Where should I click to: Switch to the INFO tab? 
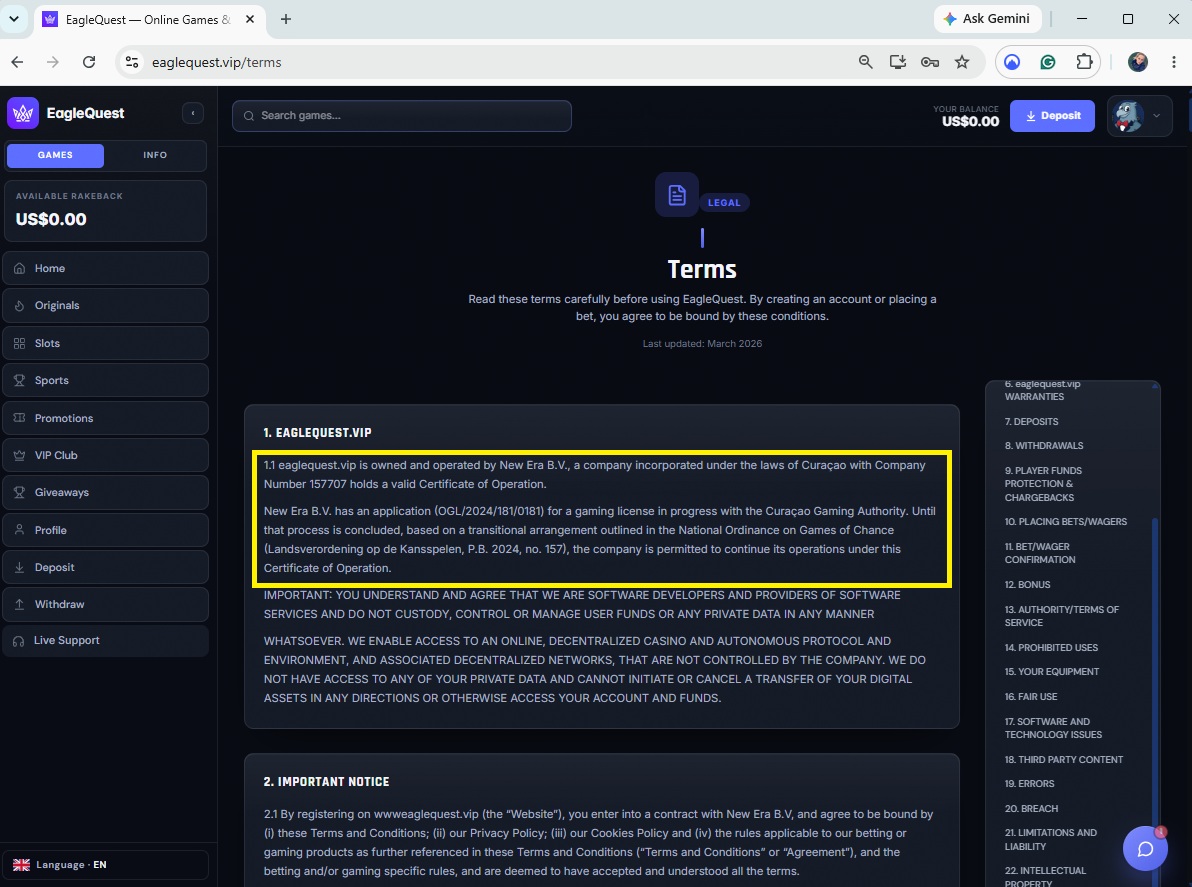[x=155, y=155]
